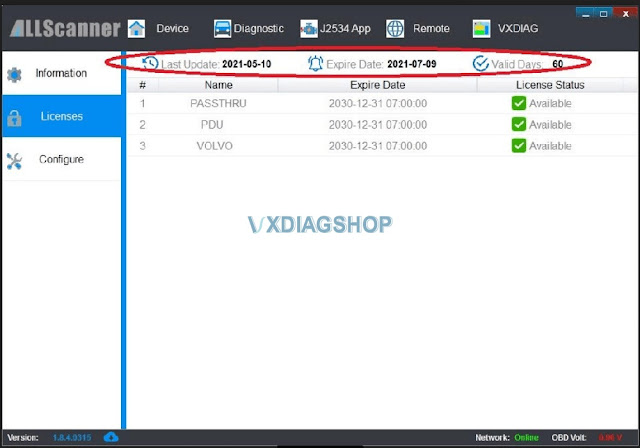Click PDU green Available checkmark

coord(519,124)
